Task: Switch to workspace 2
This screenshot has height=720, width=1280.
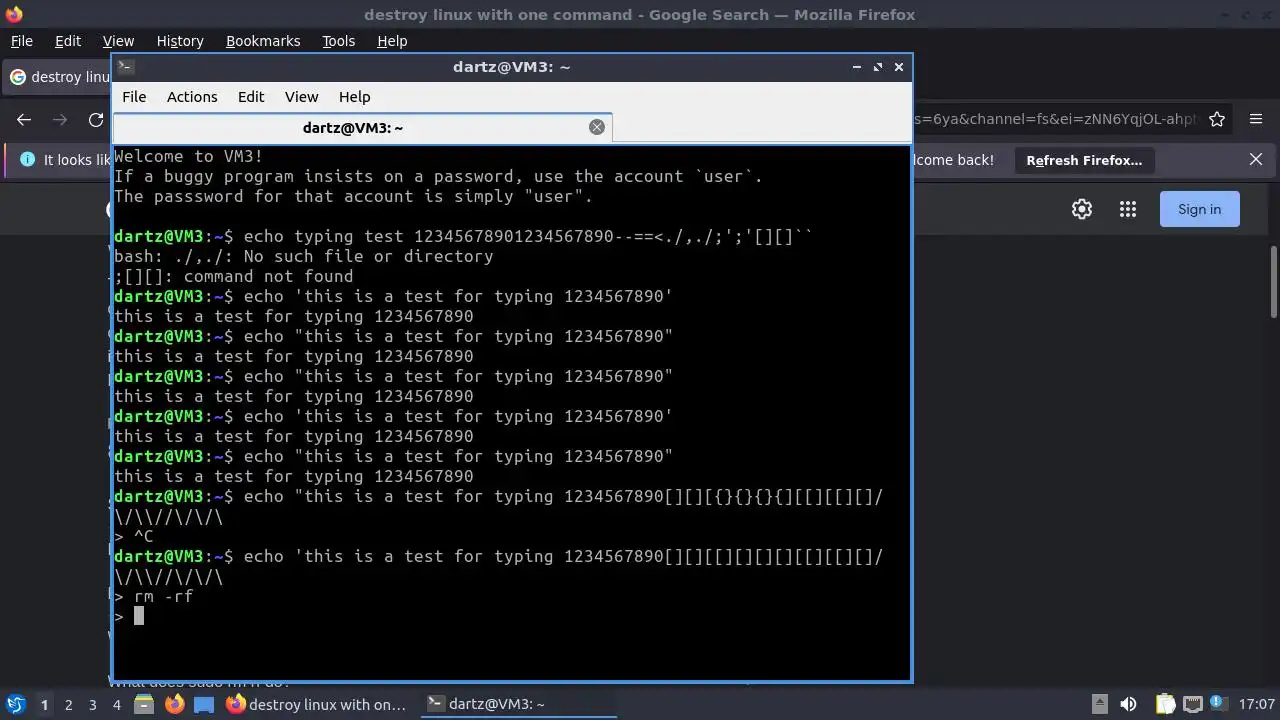Action: tap(68, 704)
